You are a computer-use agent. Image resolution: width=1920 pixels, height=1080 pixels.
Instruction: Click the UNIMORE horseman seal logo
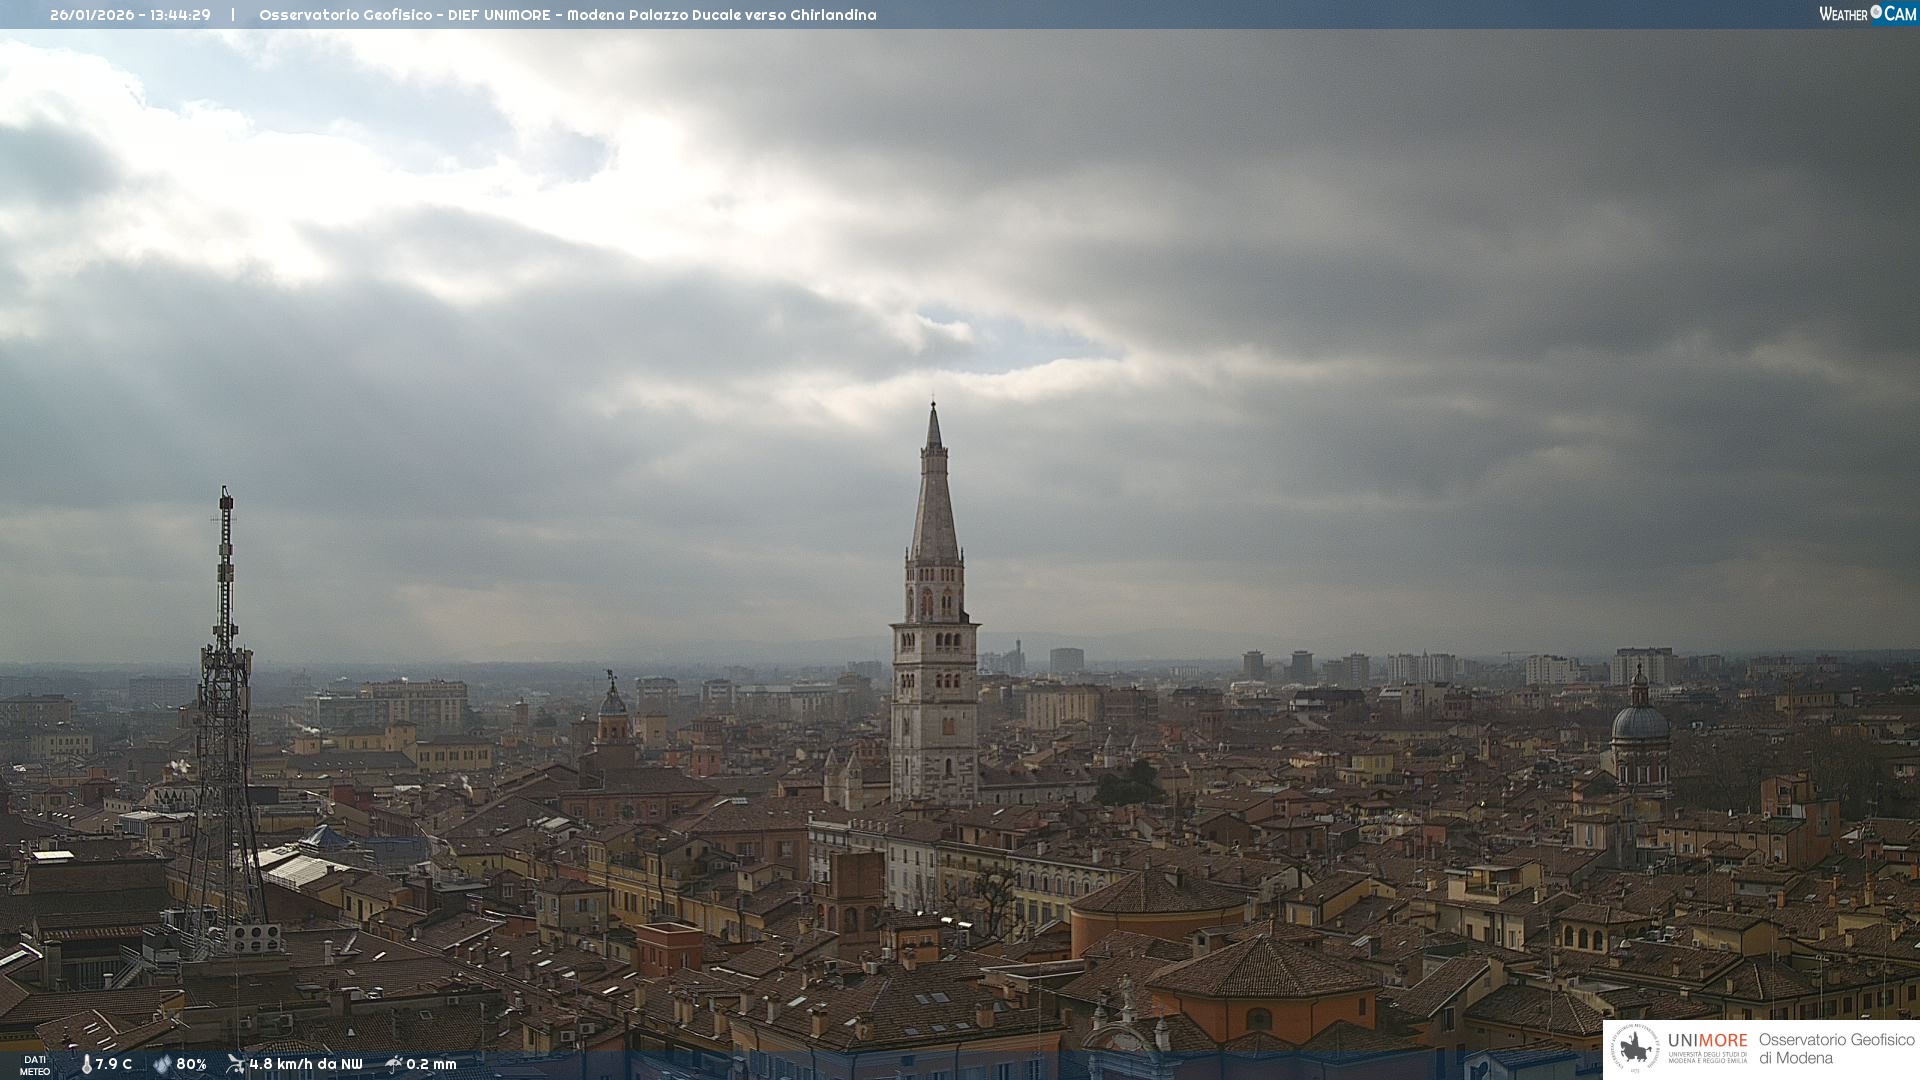click(1635, 1048)
